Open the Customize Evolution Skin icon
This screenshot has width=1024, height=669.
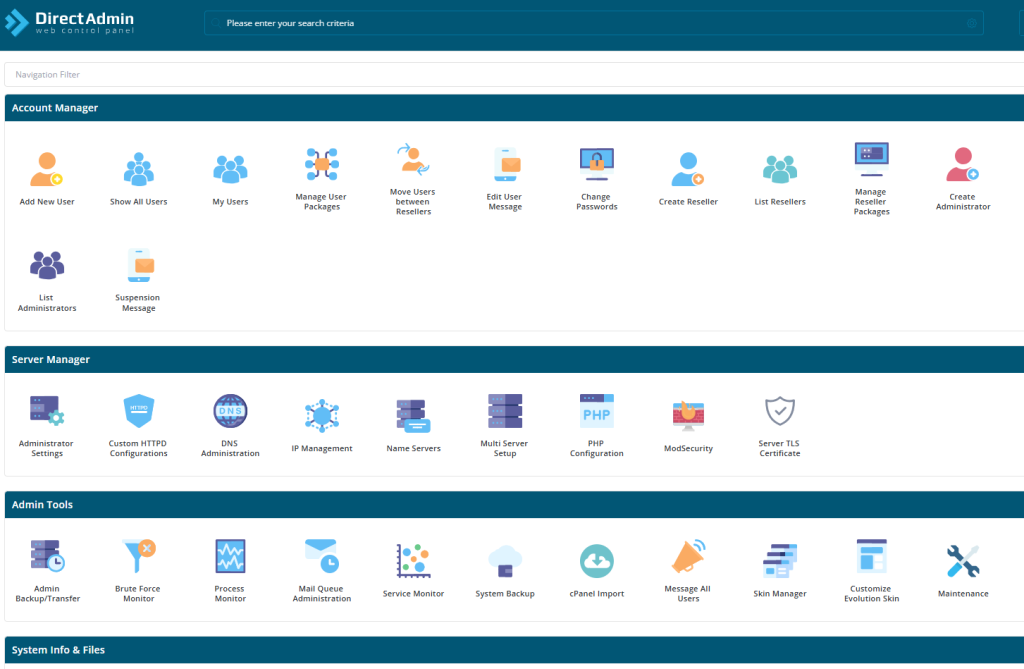[x=872, y=556]
